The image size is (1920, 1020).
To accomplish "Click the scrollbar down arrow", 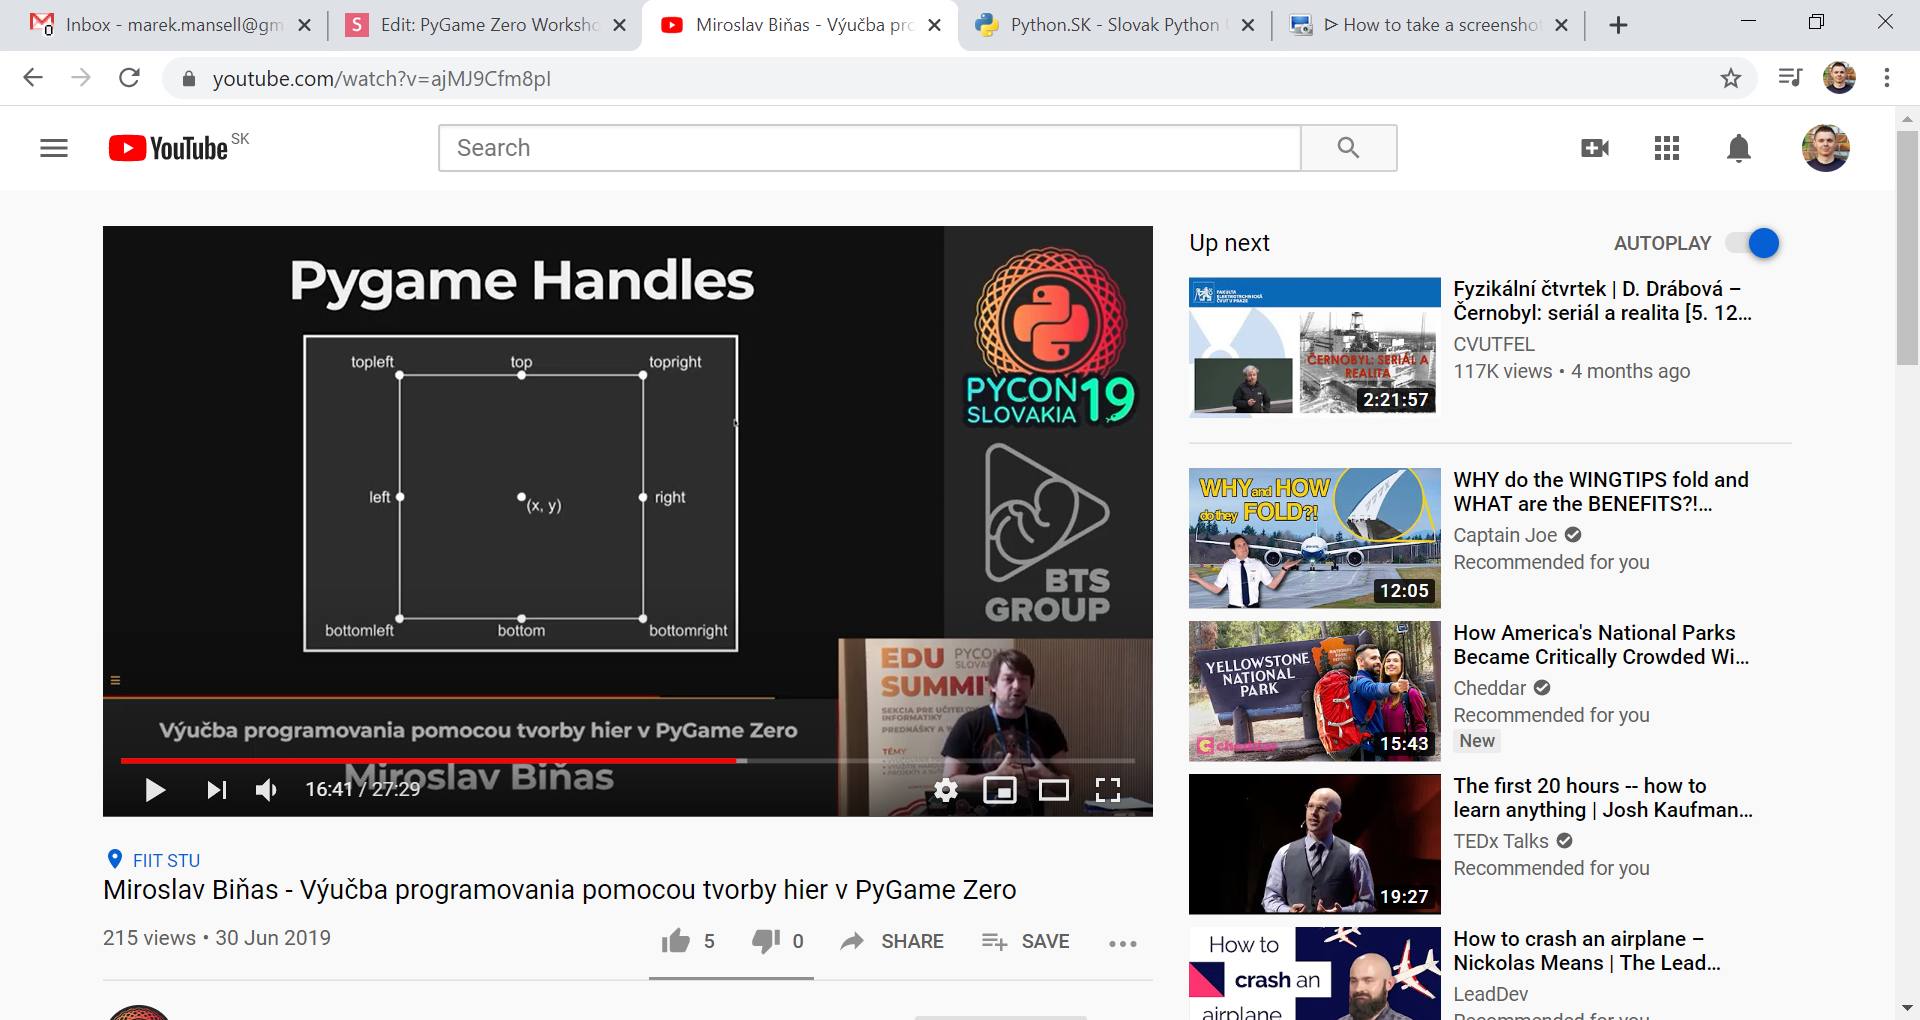I will (1907, 1008).
